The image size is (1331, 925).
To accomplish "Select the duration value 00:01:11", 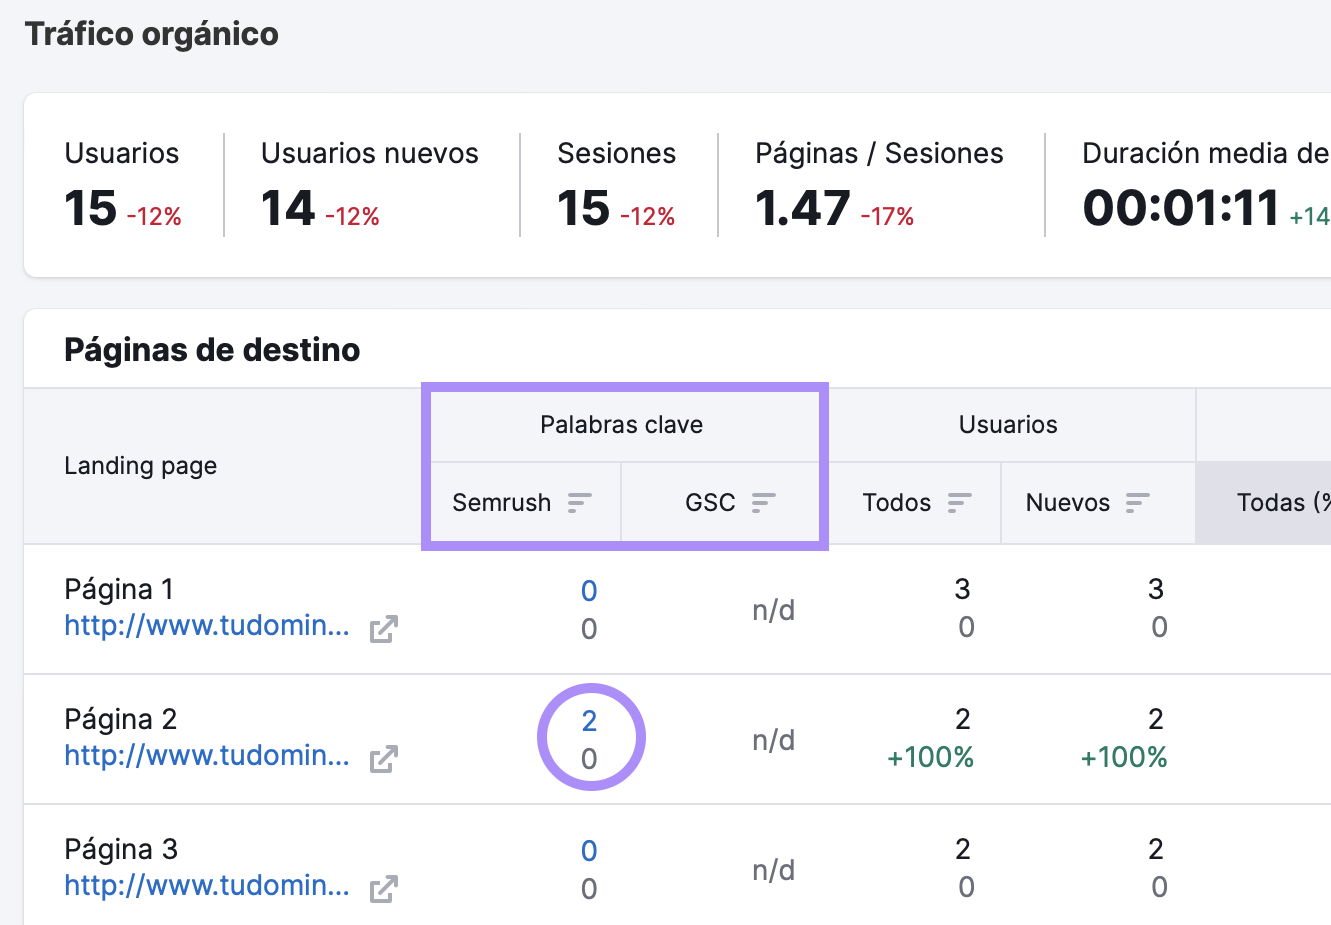I will click(x=1181, y=209).
